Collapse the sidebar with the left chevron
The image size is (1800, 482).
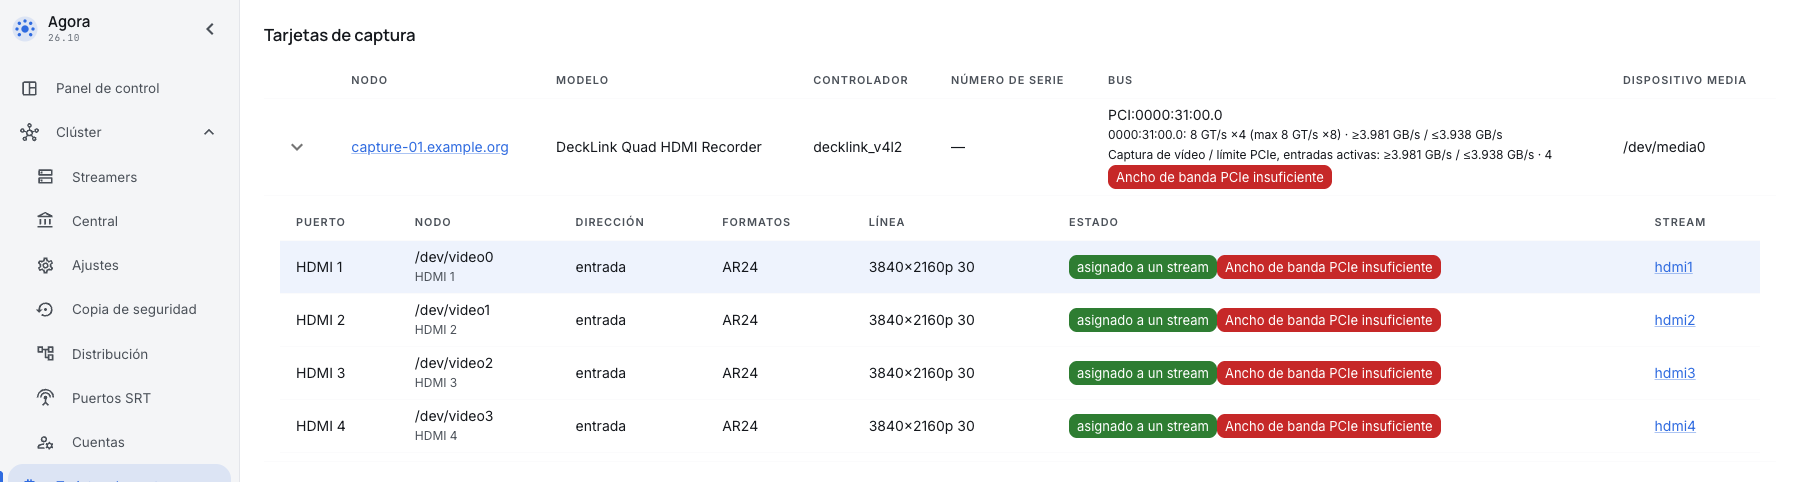[210, 29]
